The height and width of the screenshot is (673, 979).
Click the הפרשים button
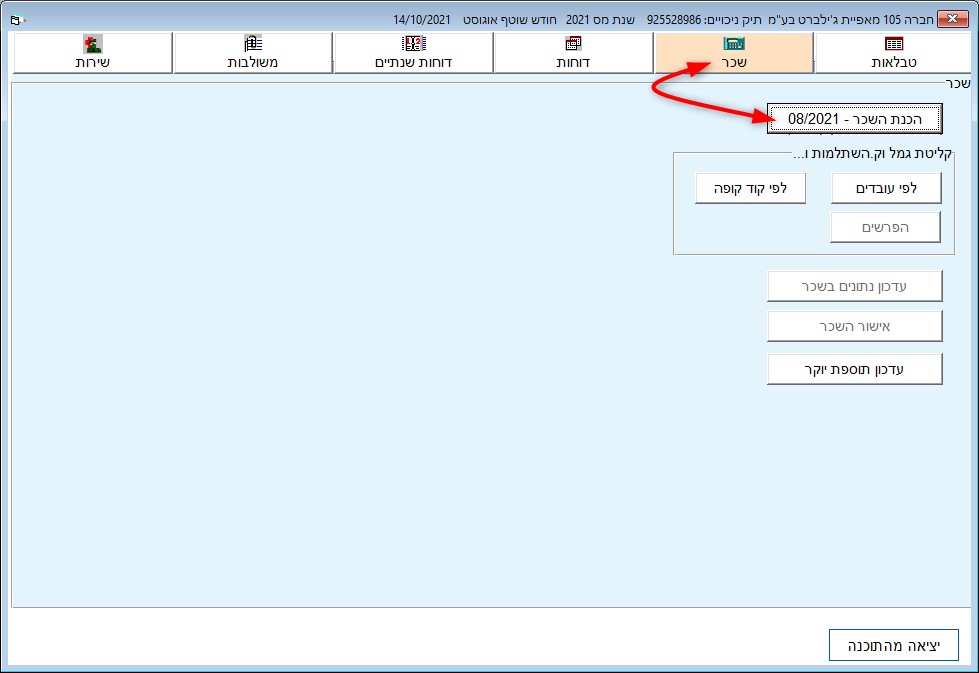[x=885, y=227]
